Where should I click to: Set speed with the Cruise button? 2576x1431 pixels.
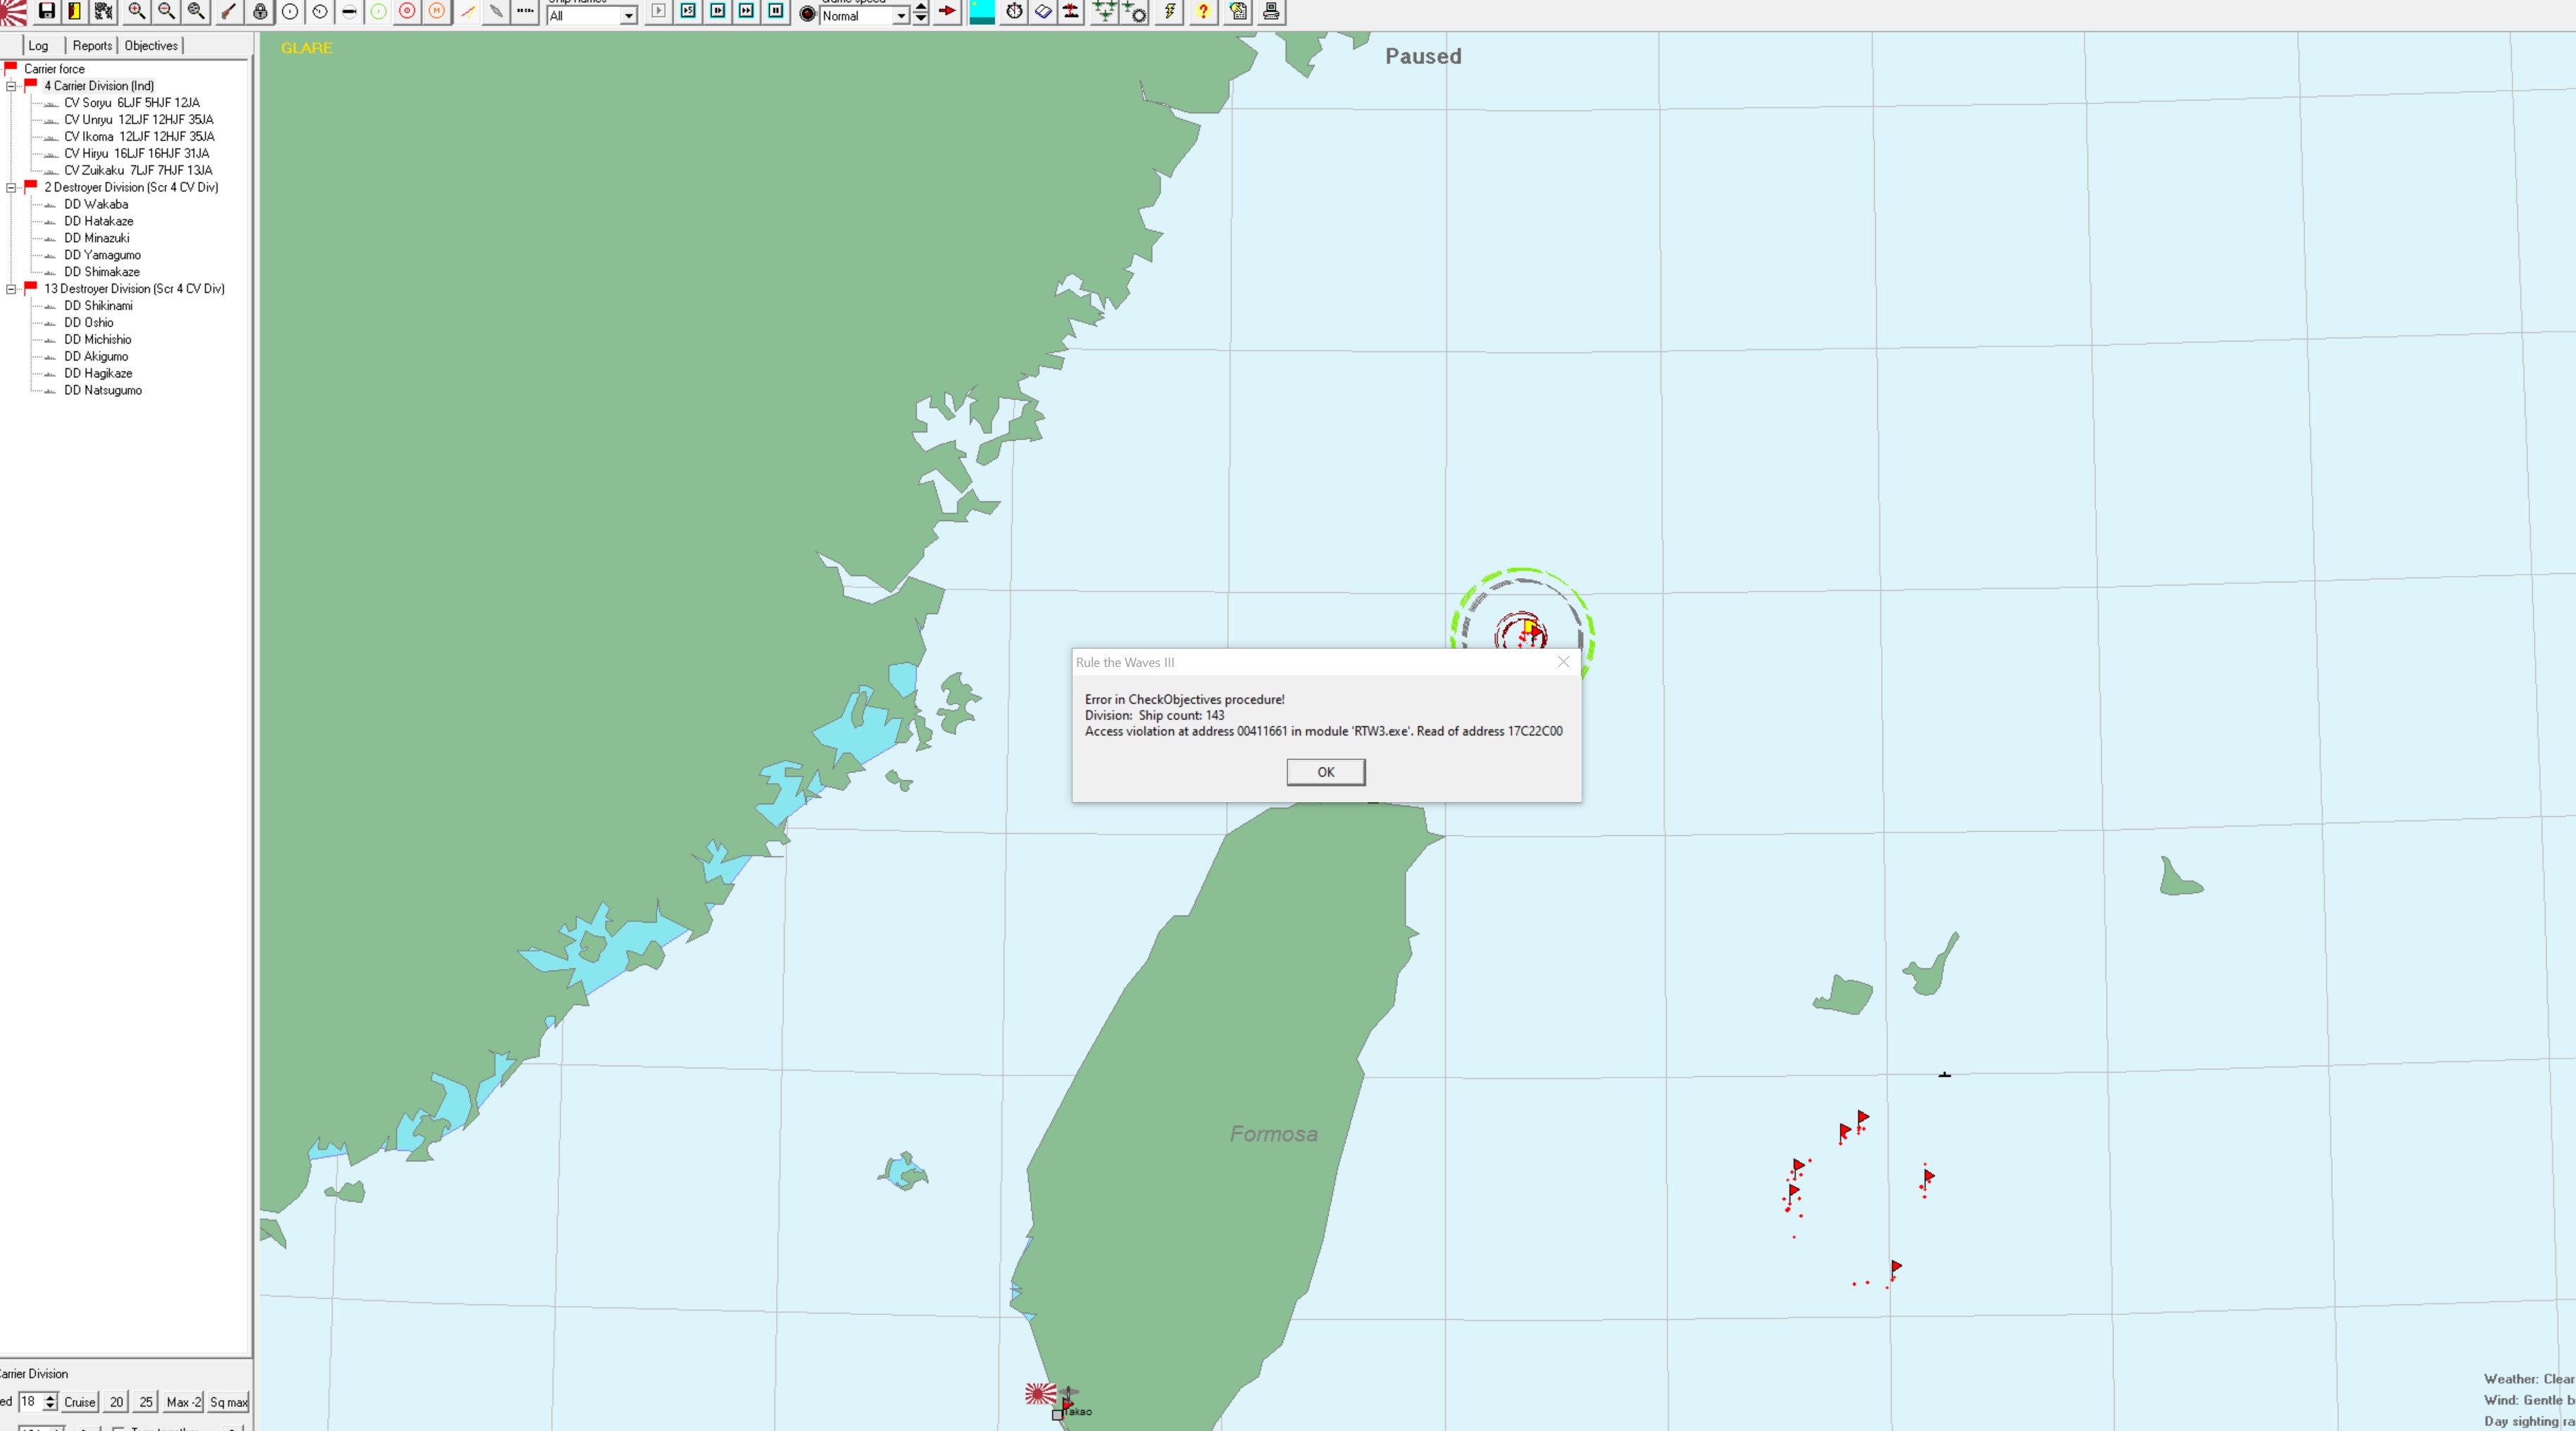coord(80,1402)
